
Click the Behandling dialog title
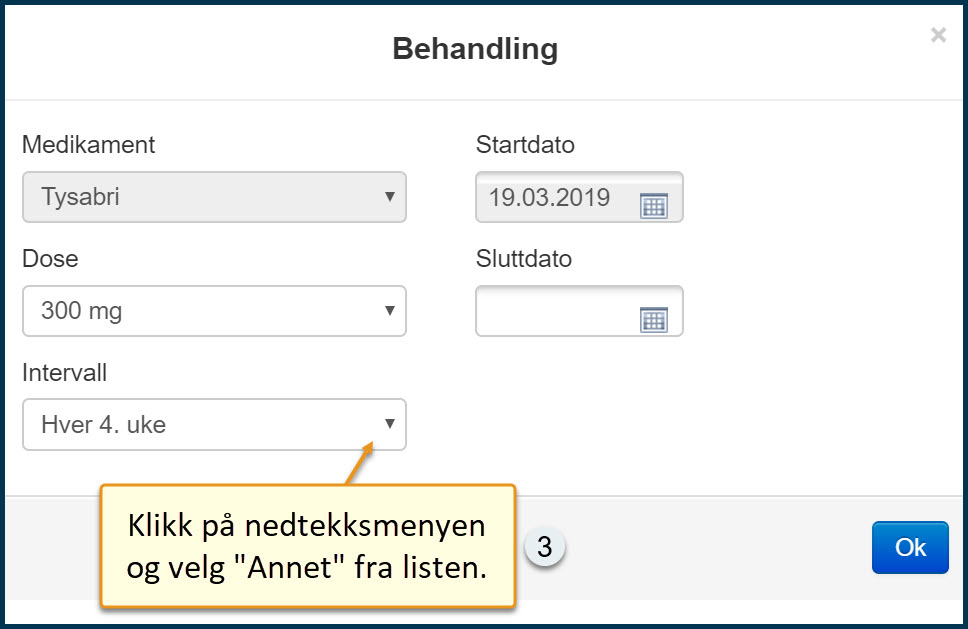[x=475, y=49]
